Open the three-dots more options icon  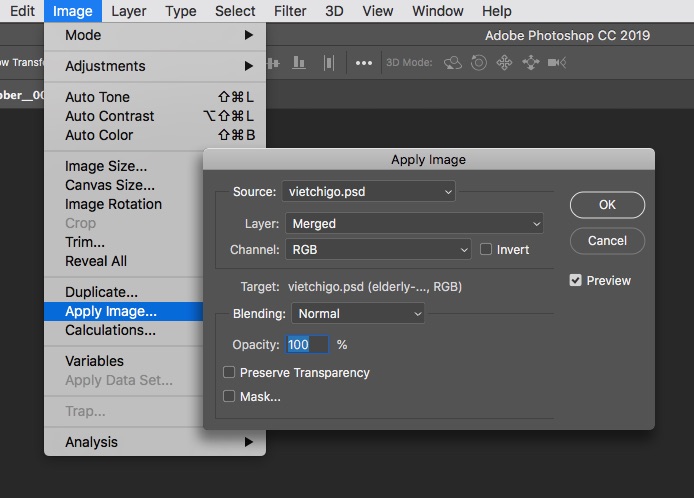364,62
